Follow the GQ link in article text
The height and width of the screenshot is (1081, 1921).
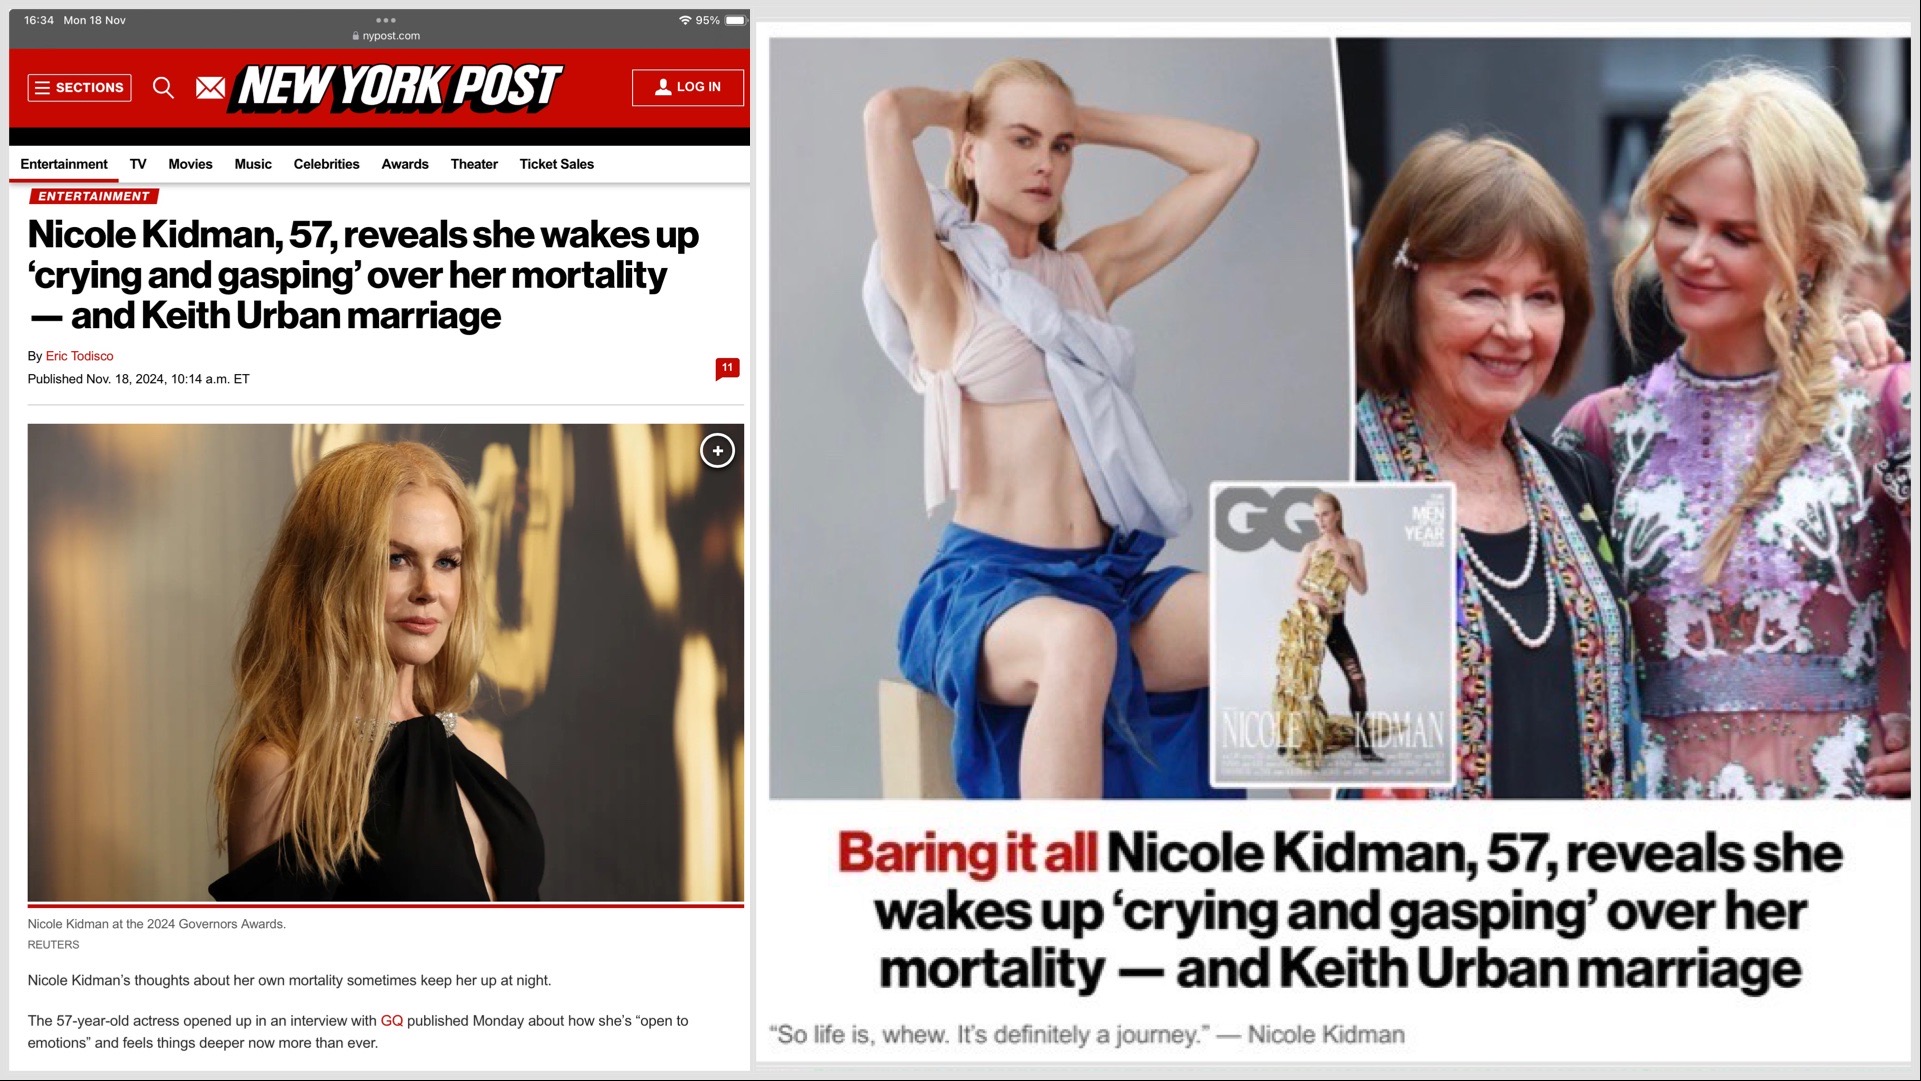[392, 1021]
